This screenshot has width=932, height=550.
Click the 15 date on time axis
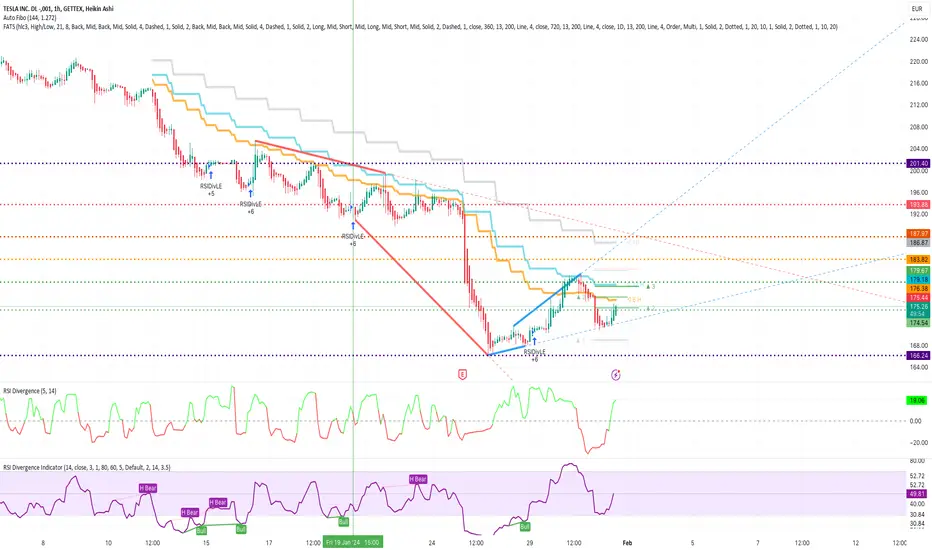[x=206, y=543]
